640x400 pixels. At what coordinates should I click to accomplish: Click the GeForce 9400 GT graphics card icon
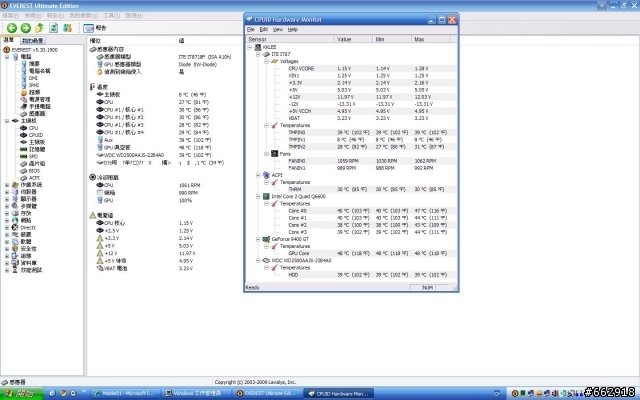[x=266, y=239]
